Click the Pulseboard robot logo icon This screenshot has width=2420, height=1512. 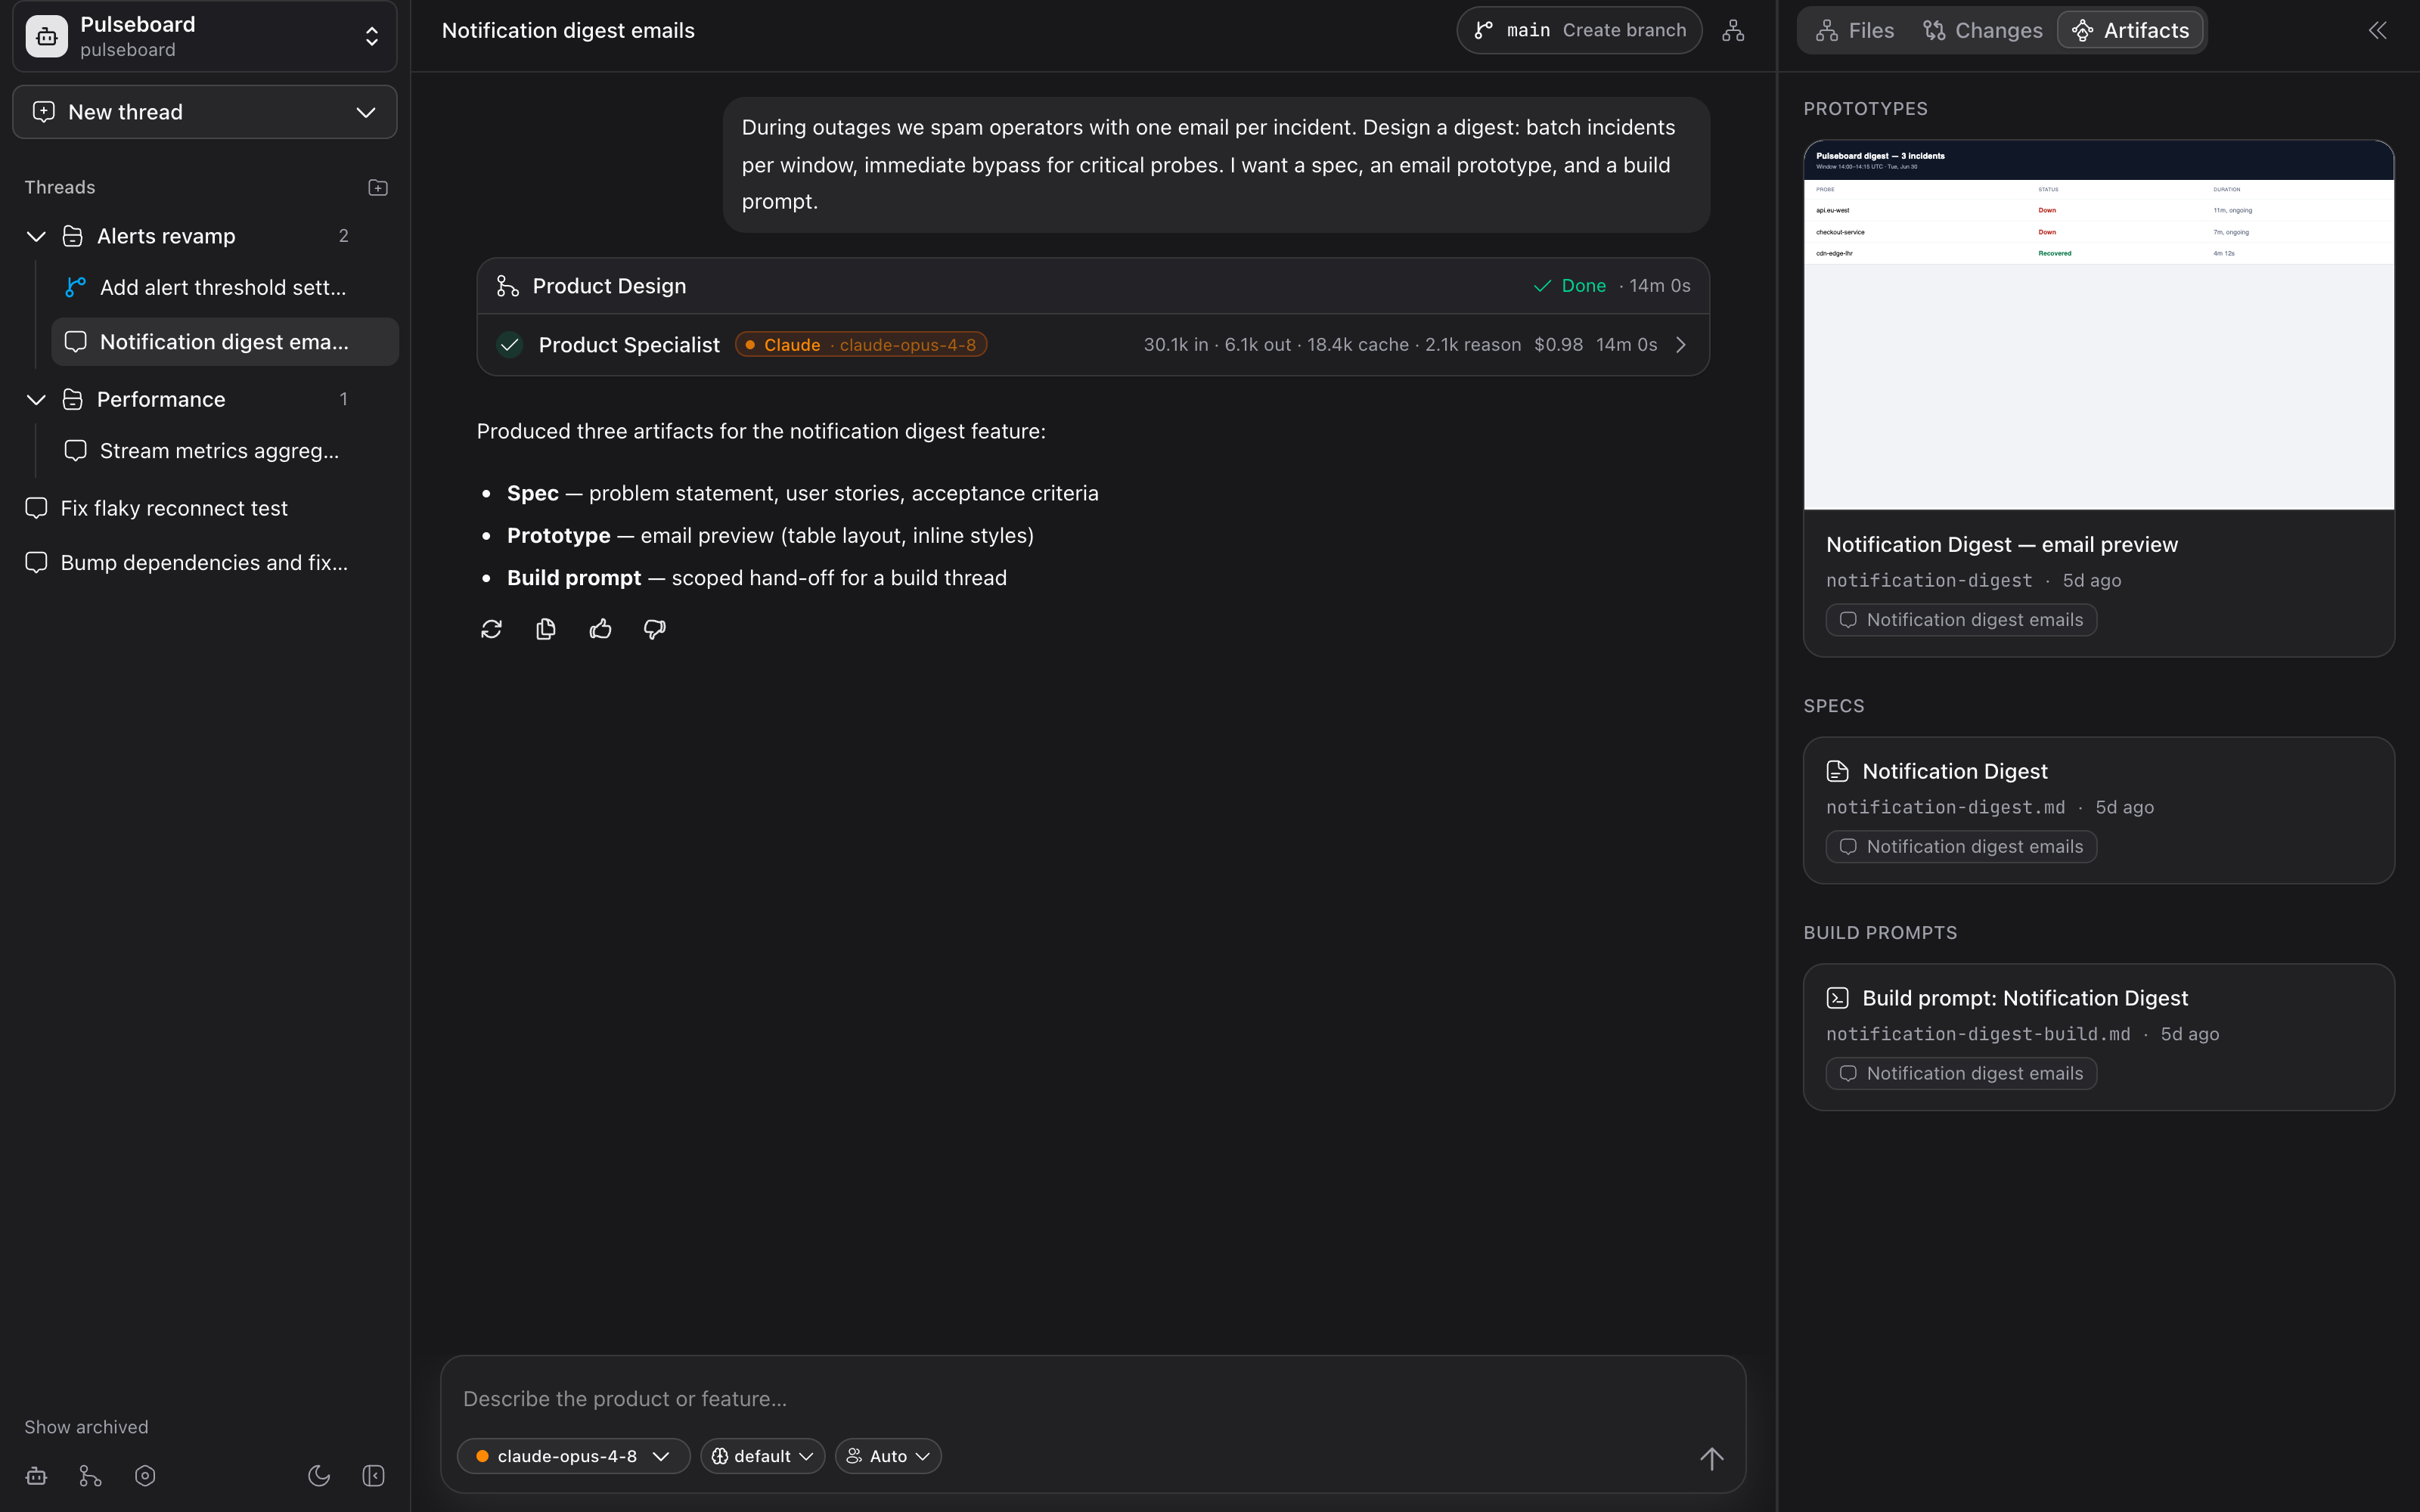pyautogui.click(x=46, y=36)
